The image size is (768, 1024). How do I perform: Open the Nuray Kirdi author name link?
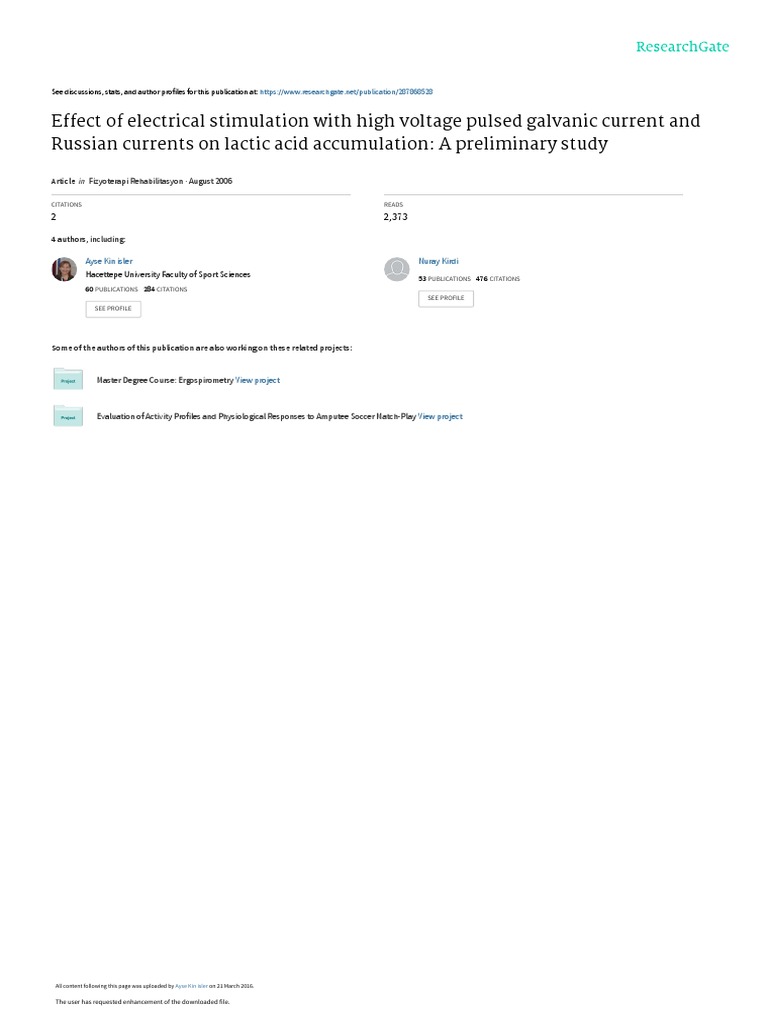438,261
